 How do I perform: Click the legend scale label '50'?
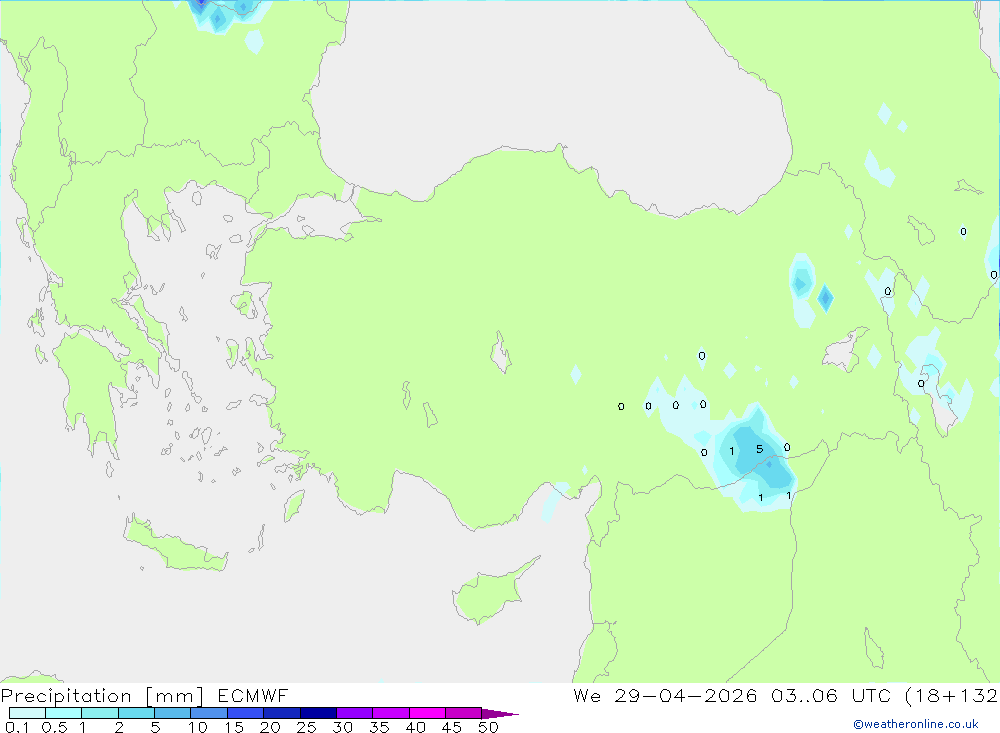[488, 727]
